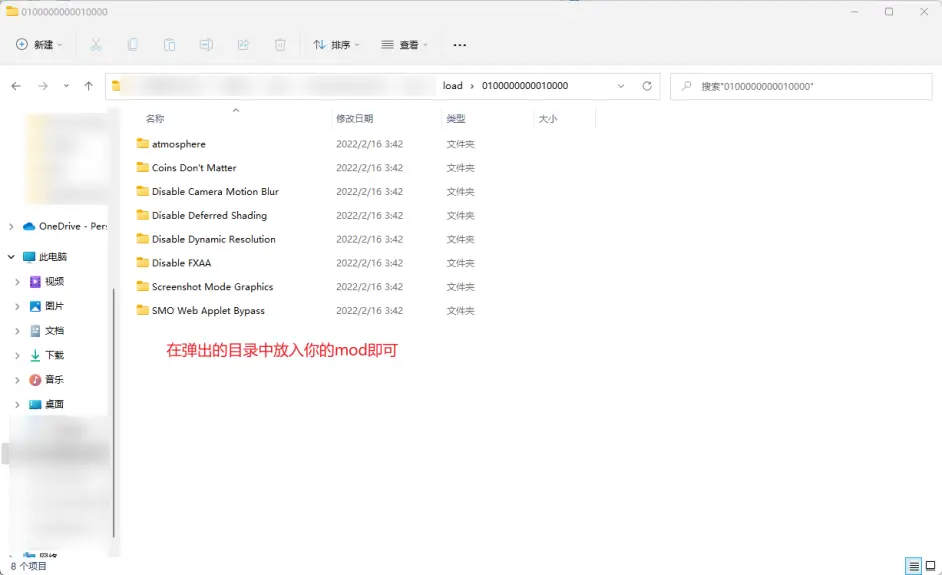
Task: Click the Share icon in toolbar
Action: [243, 44]
